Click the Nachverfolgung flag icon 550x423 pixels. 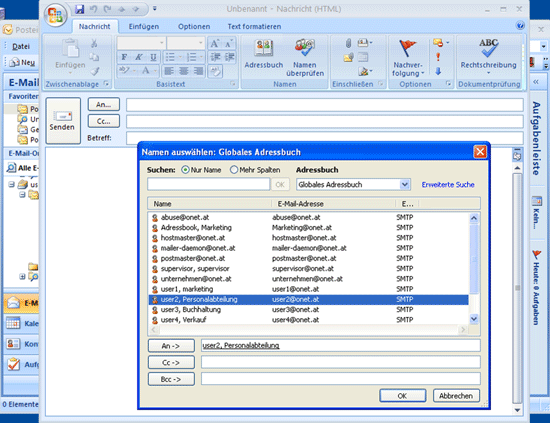[407, 48]
